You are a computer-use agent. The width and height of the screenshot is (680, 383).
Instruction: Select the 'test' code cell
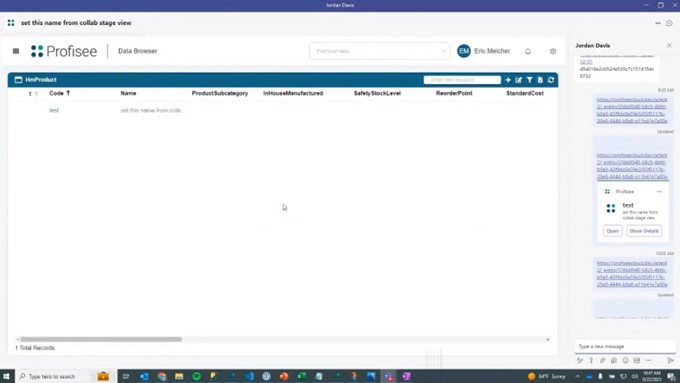click(x=54, y=110)
